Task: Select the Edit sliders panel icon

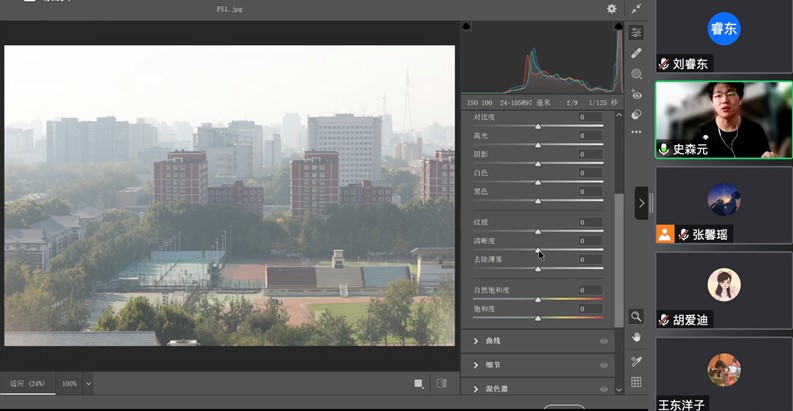Action: (636, 33)
